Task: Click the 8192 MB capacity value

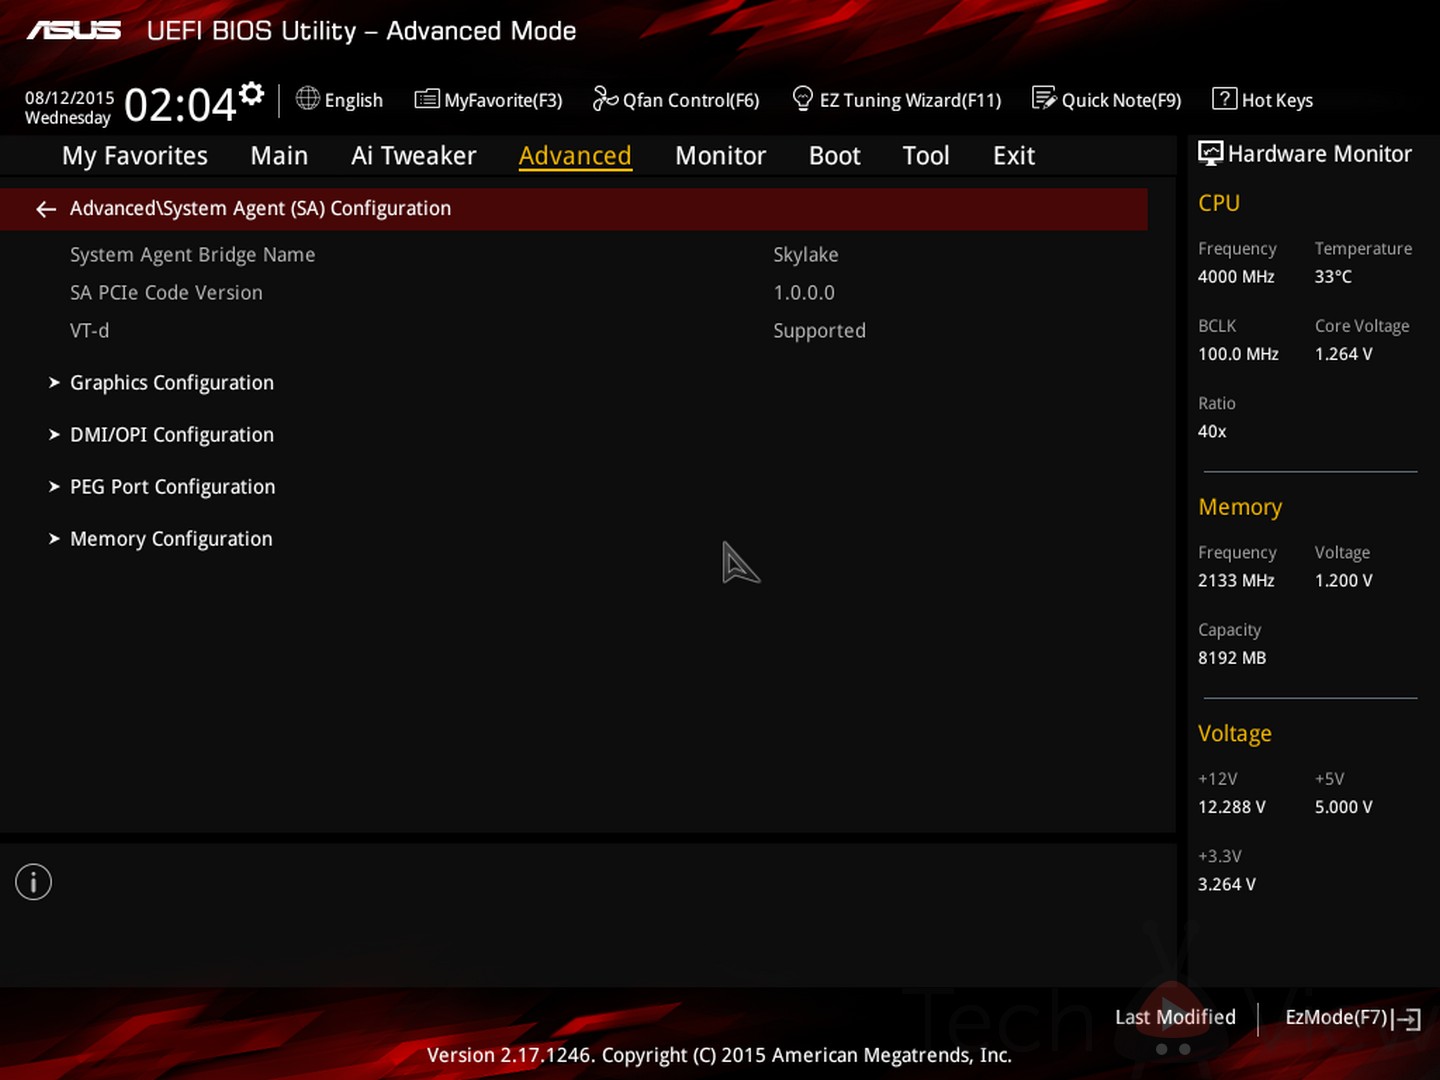Action: click(1232, 658)
